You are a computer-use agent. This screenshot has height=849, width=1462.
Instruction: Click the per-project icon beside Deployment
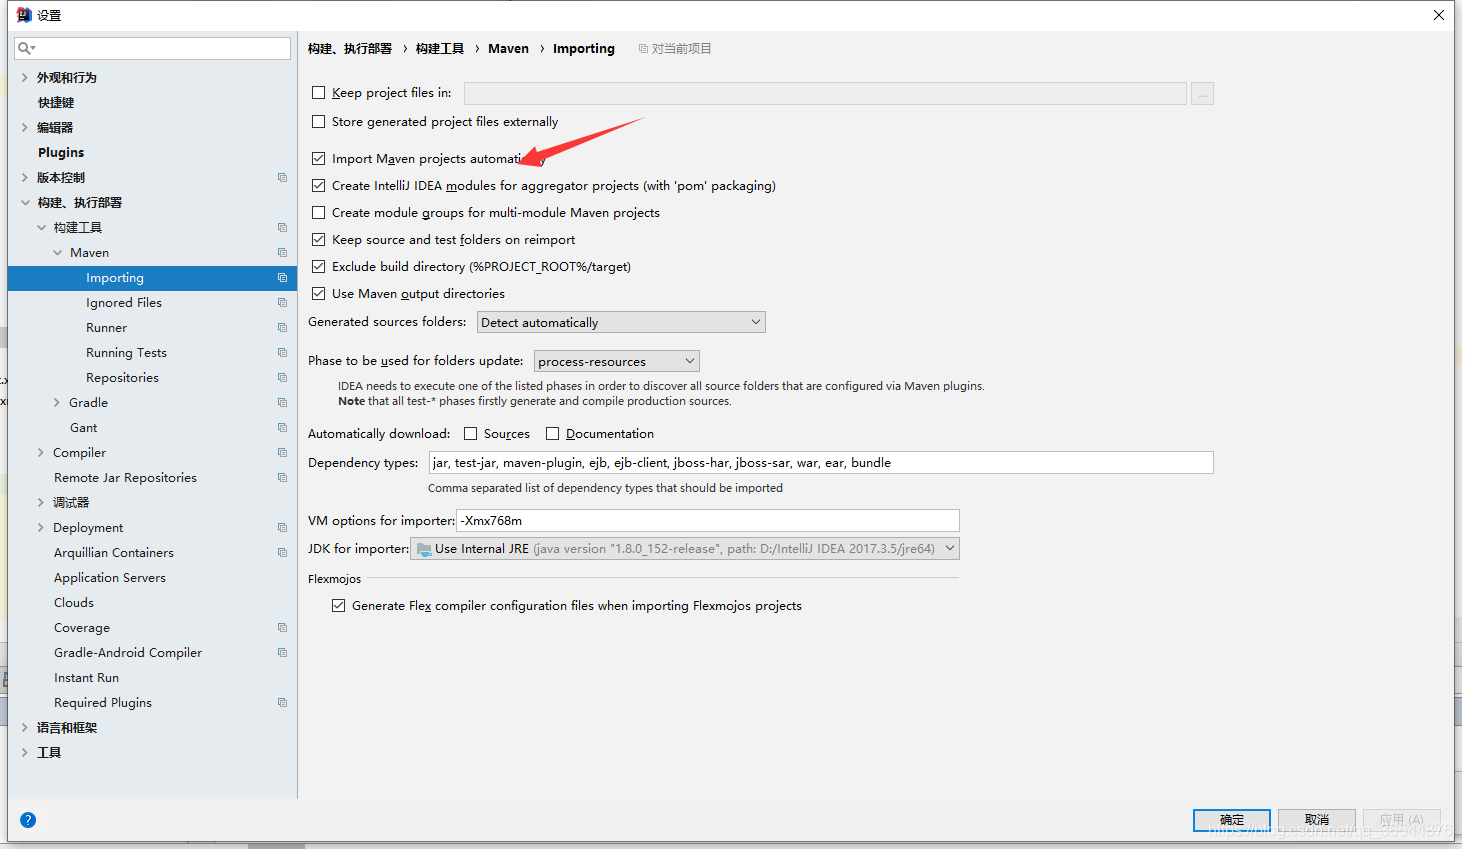[282, 528]
